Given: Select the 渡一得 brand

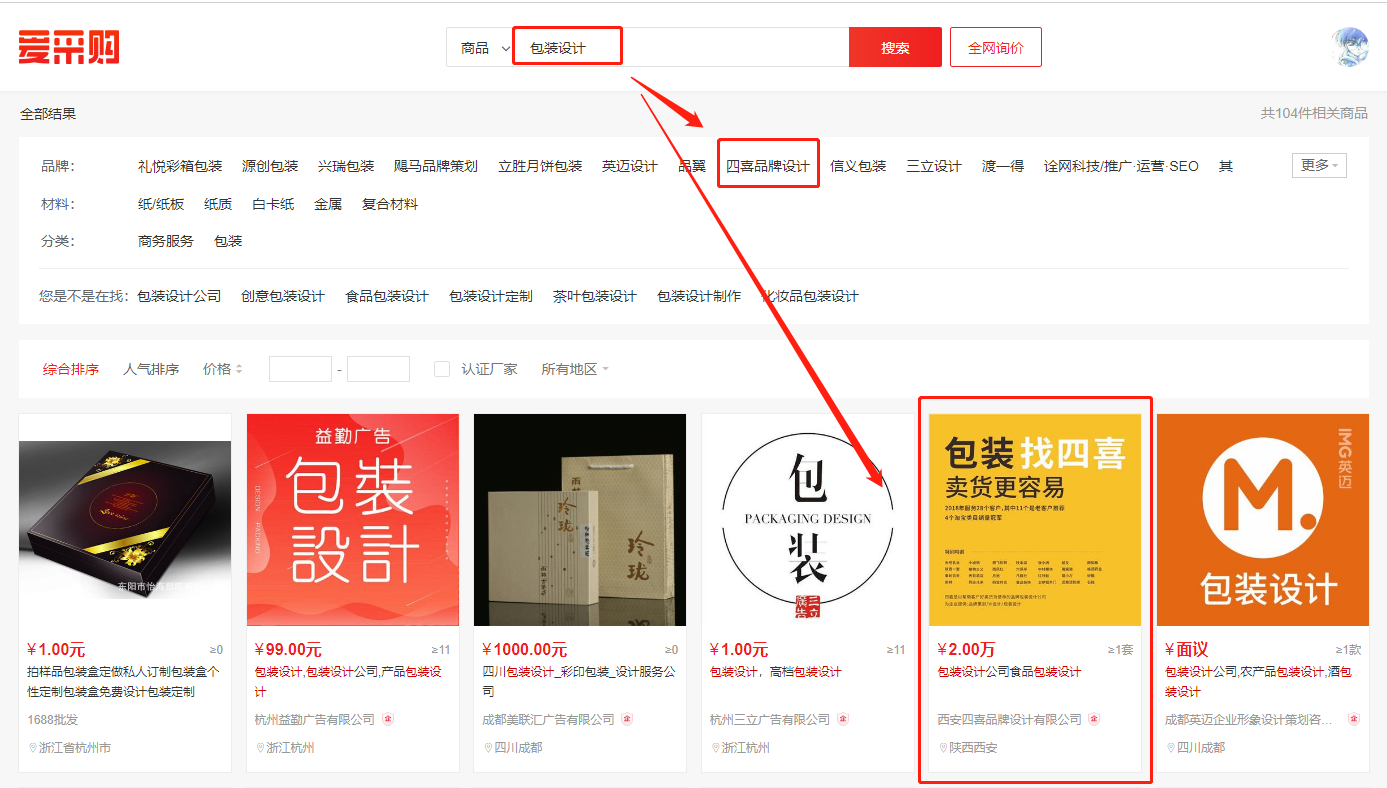Looking at the screenshot, I should 1003,166.
